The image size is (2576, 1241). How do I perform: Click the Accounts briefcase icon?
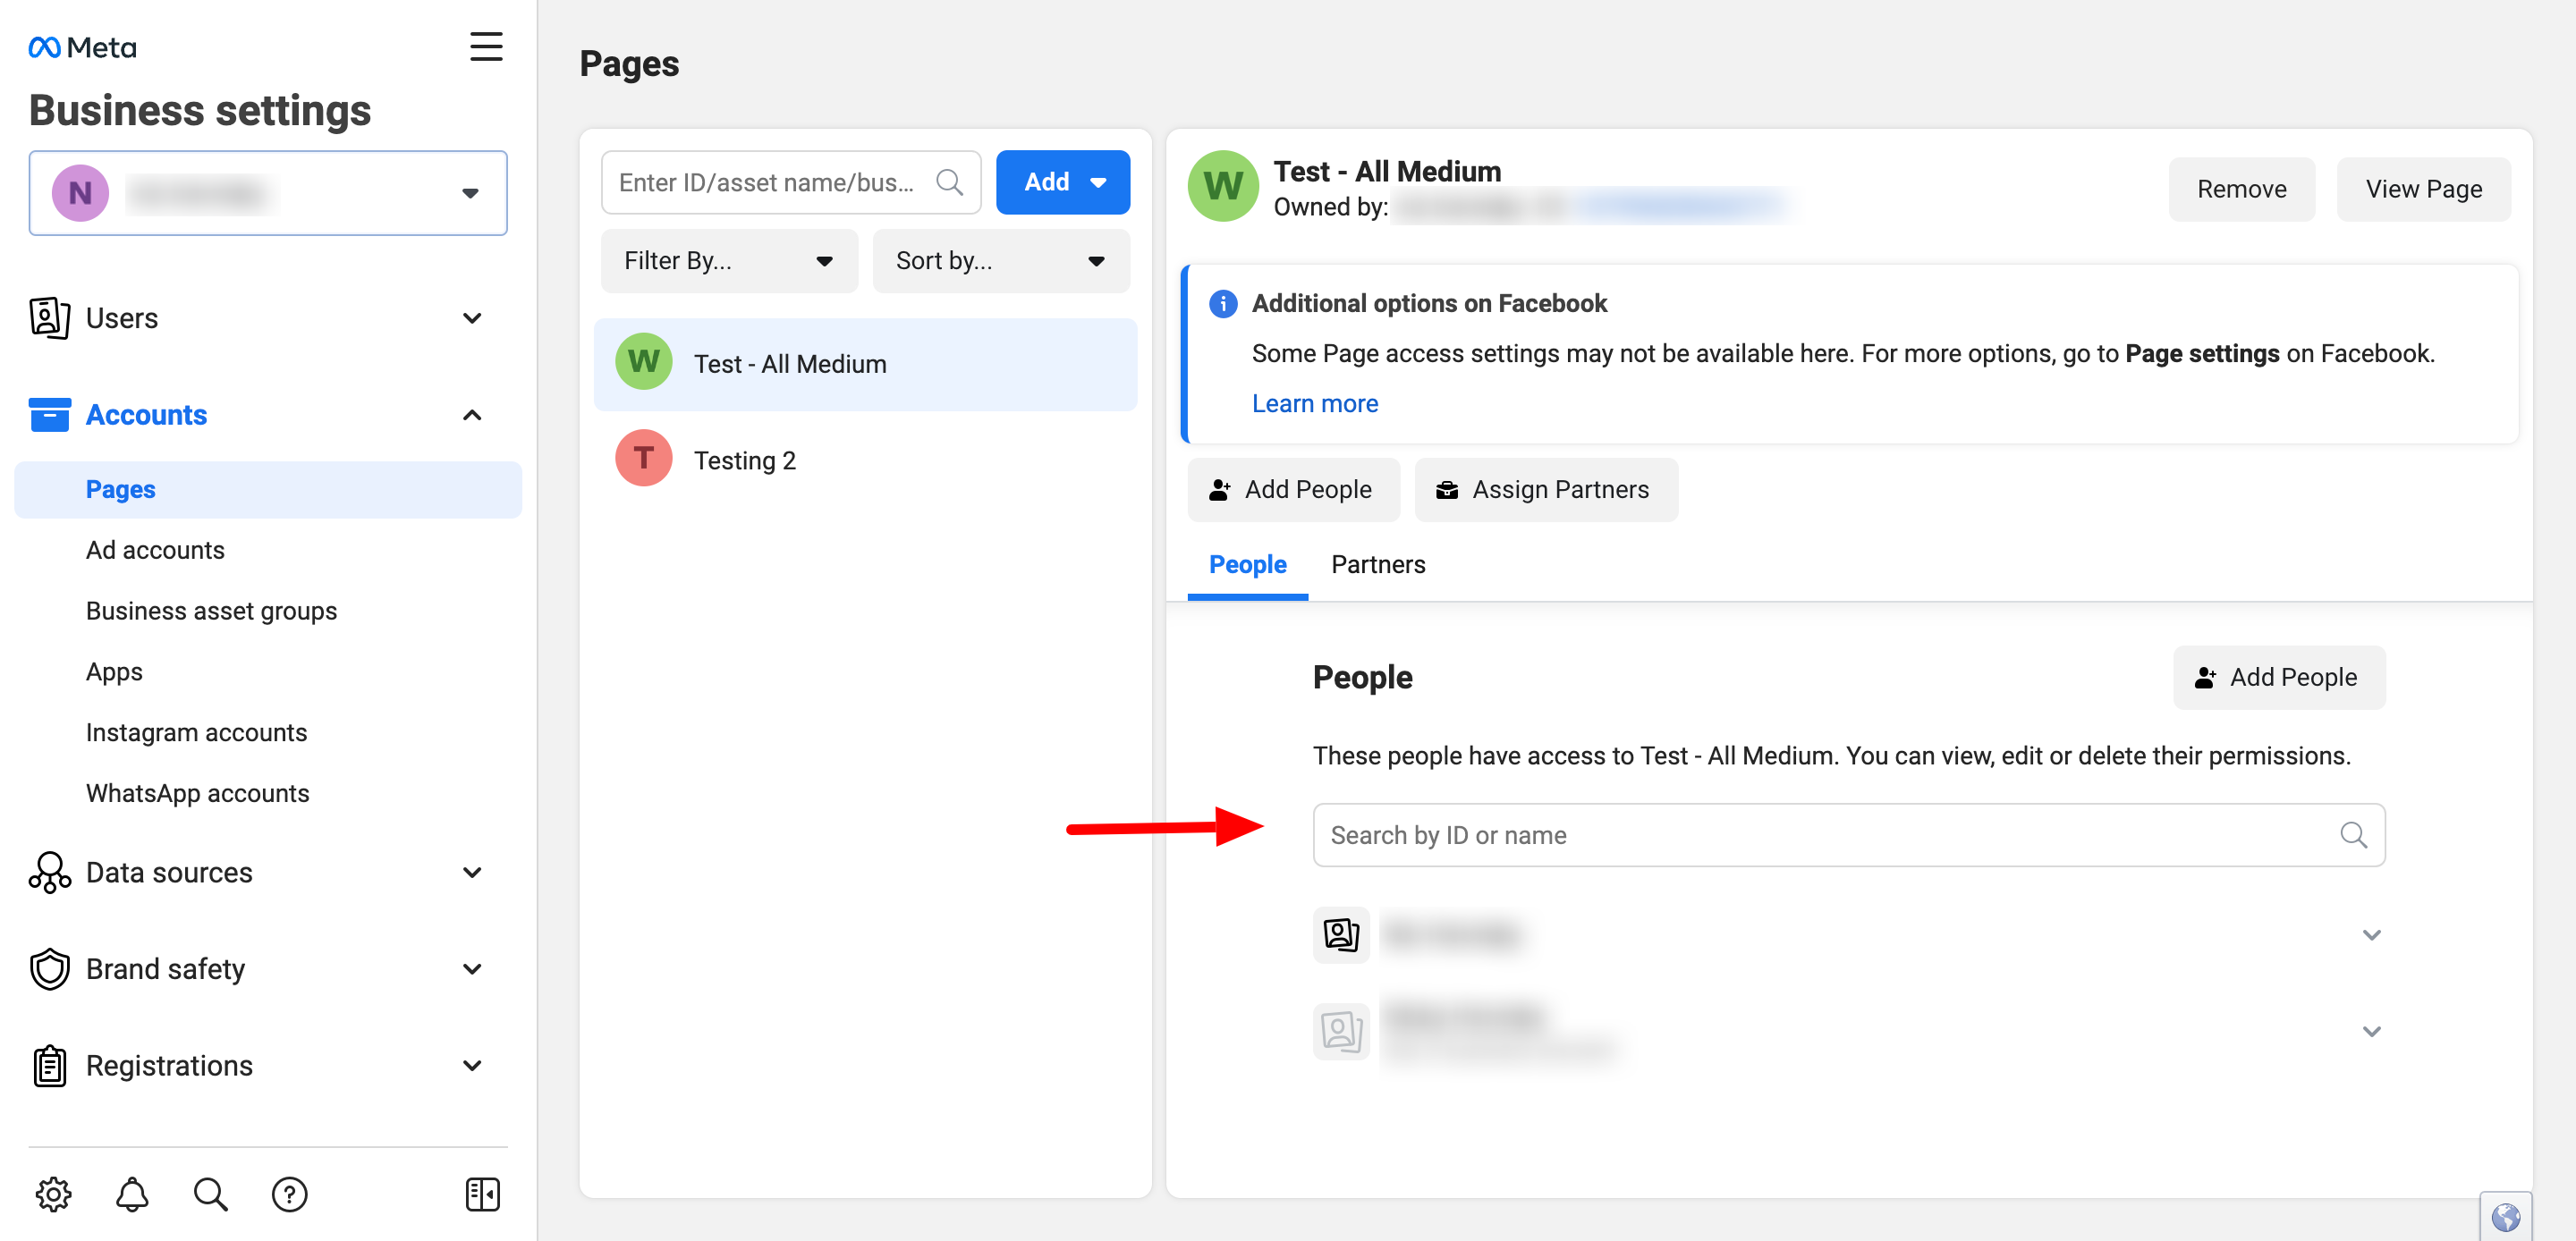pos(49,414)
